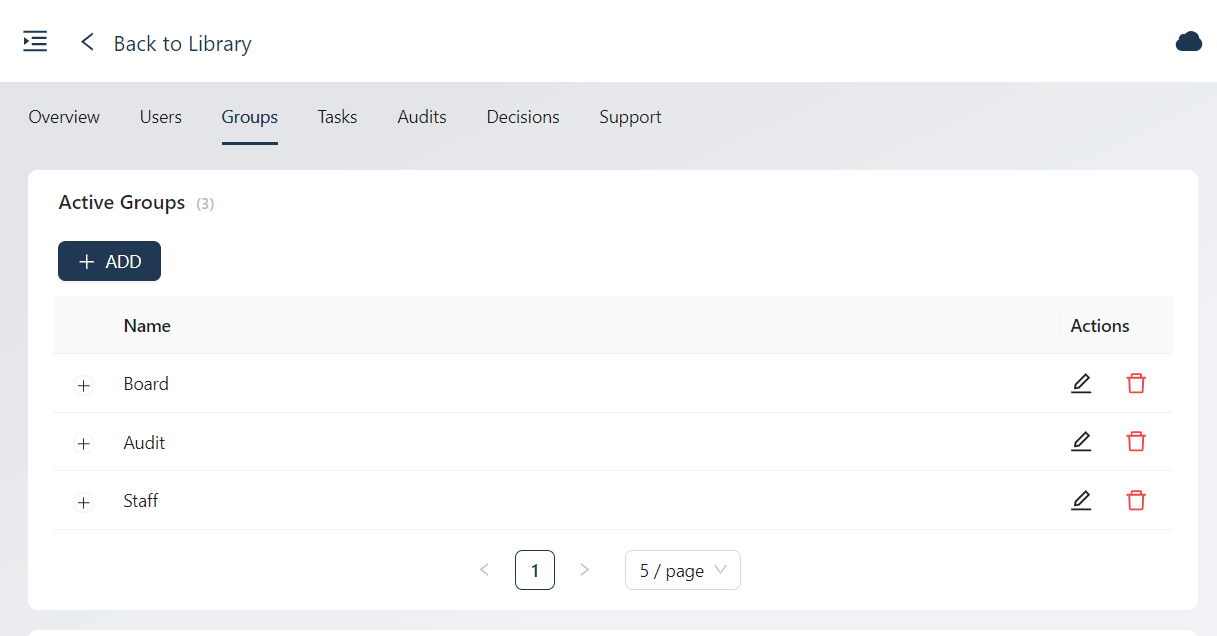Delete the Staff group
This screenshot has height=636, width=1217.
tap(1136, 500)
